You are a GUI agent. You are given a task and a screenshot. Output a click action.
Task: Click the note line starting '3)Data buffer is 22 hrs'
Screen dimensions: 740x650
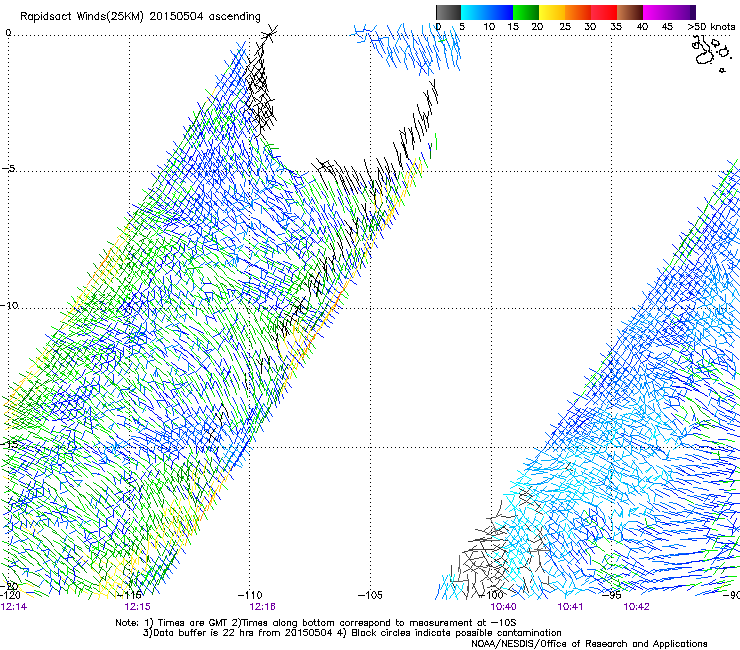click(352, 633)
